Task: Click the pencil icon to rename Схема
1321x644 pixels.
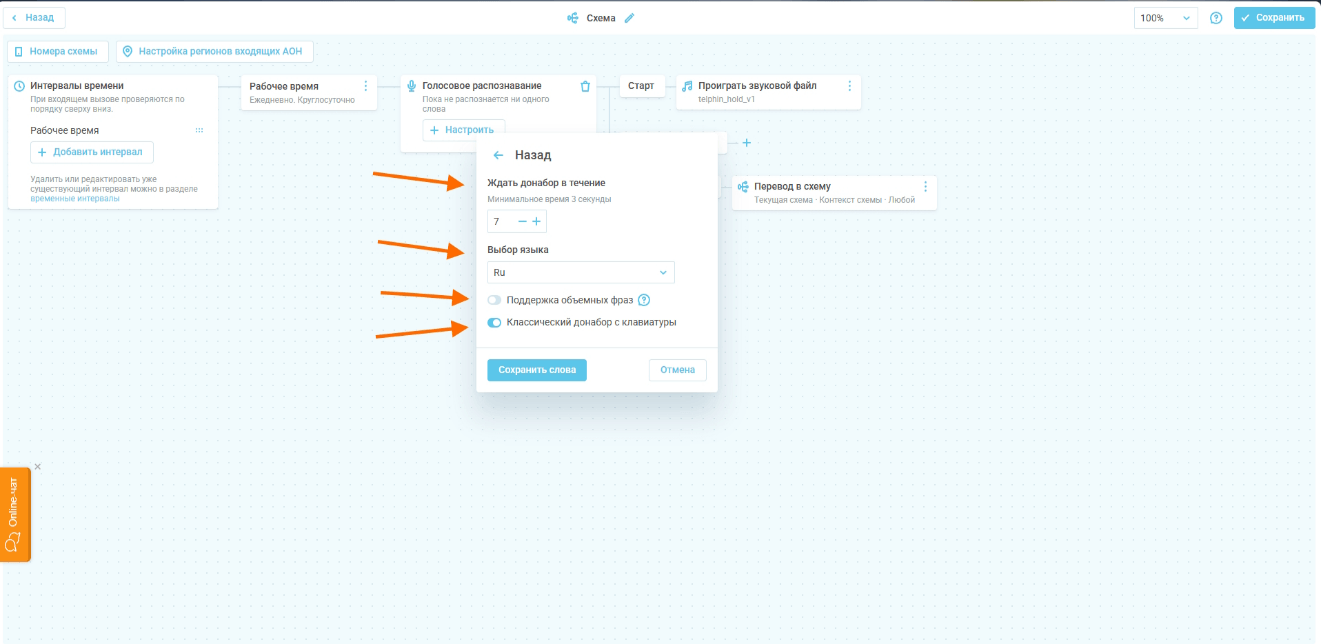Action: [x=629, y=18]
